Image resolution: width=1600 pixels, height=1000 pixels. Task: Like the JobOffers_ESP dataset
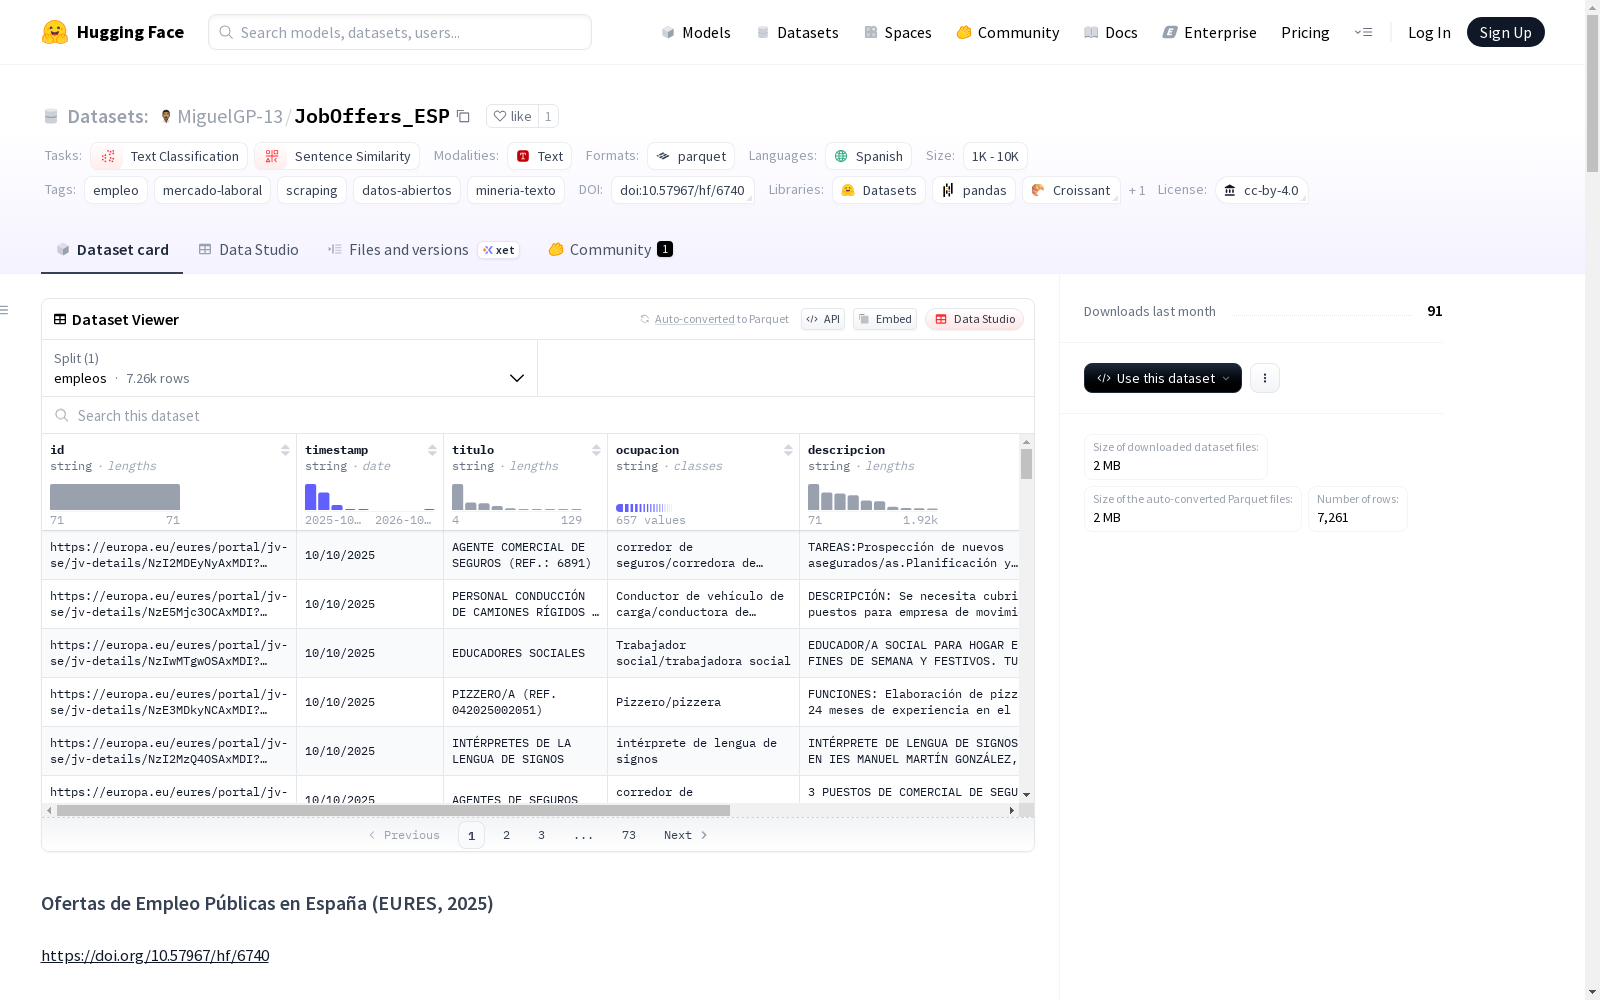point(512,116)
